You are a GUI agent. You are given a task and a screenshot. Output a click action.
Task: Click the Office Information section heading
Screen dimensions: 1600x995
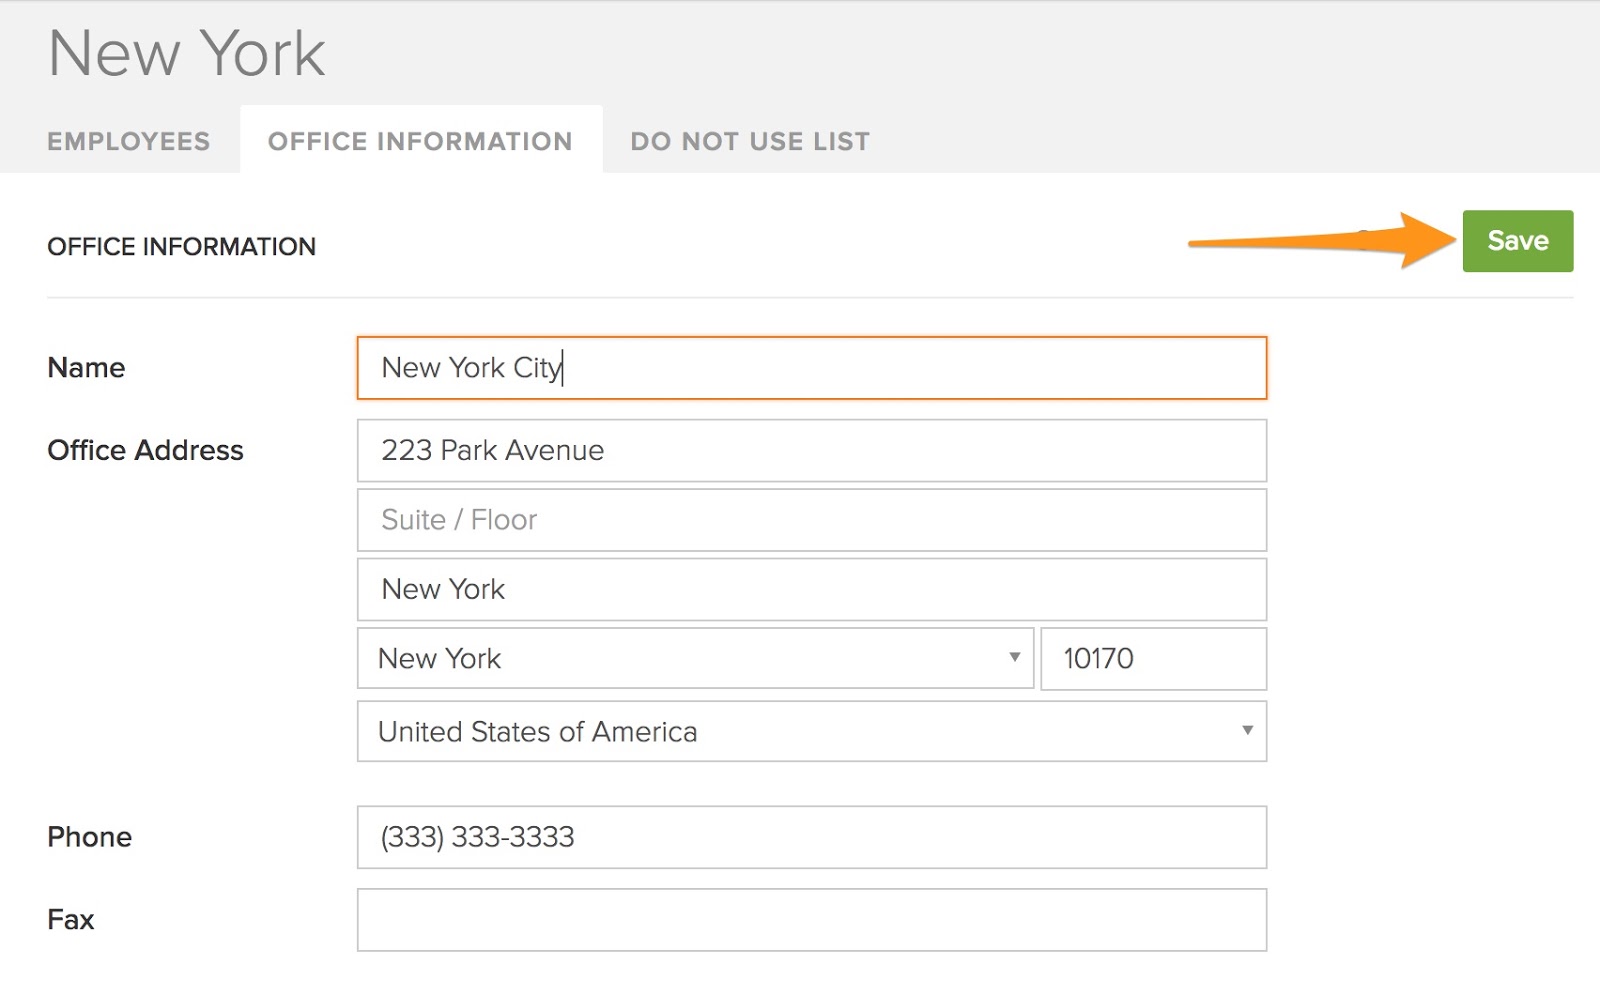pyautogui.click(x=181, y=247)
